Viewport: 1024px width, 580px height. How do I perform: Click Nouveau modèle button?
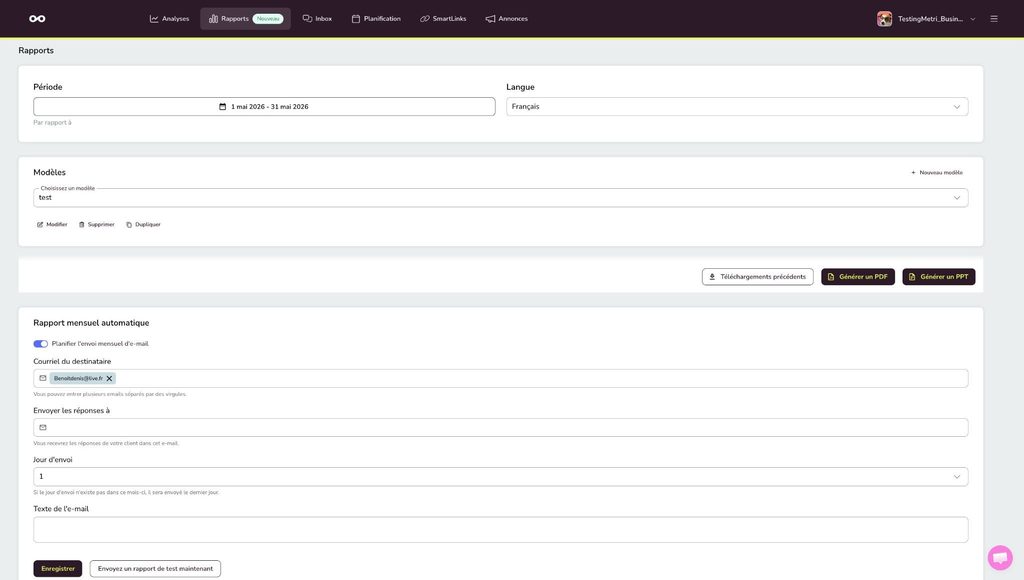tap(936, 172)
